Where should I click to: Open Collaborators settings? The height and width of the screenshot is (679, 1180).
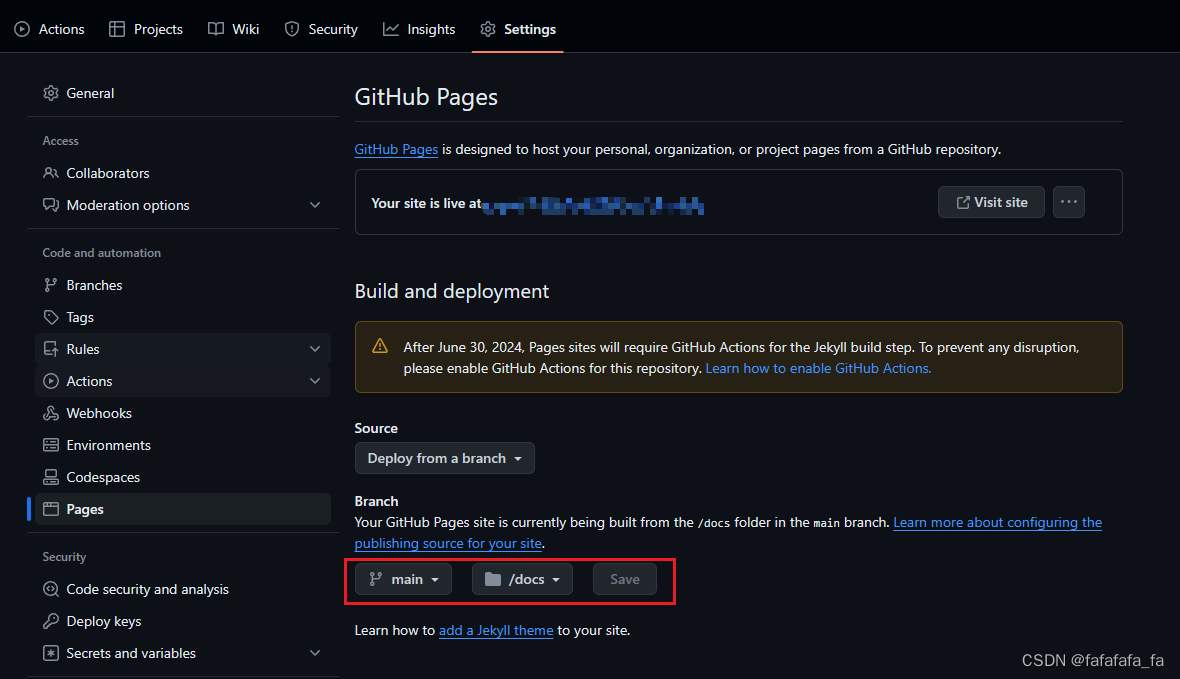pyautogui.click(x=183, y=173)
